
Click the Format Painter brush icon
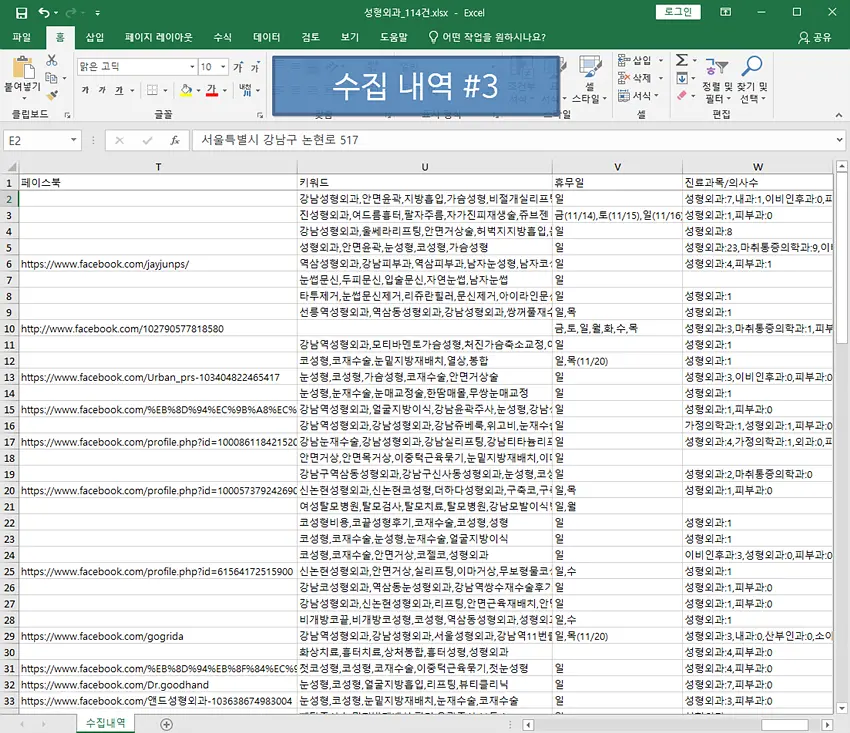click(x=50, y=96)
